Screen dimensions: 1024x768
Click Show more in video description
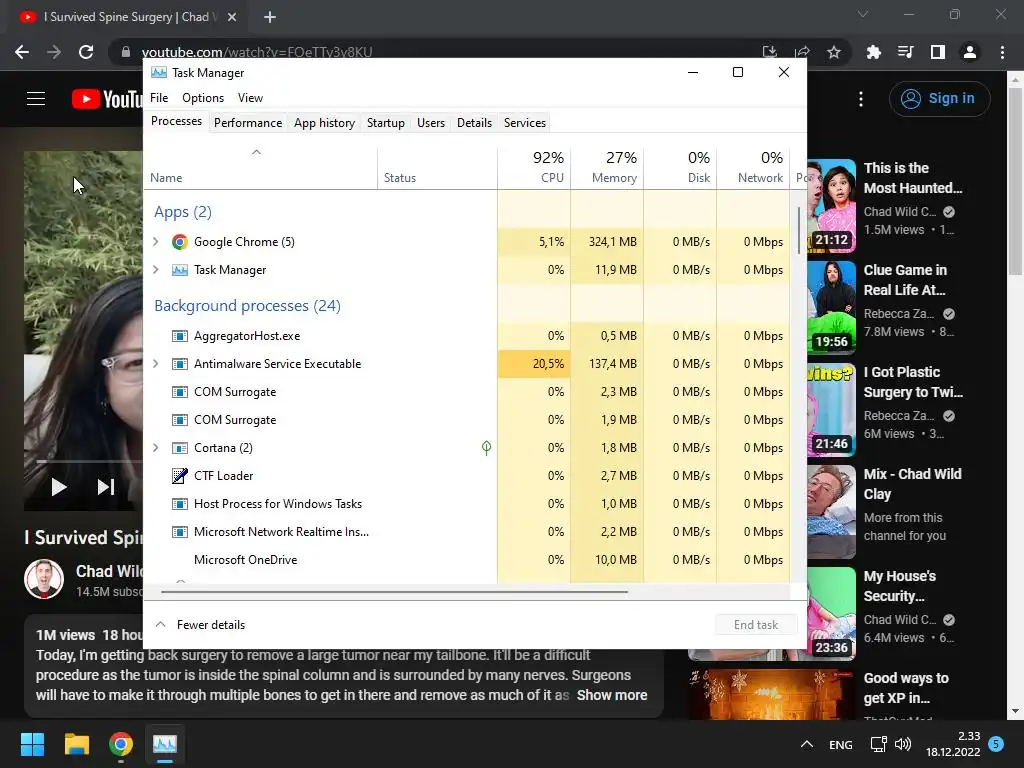point(612,695)
